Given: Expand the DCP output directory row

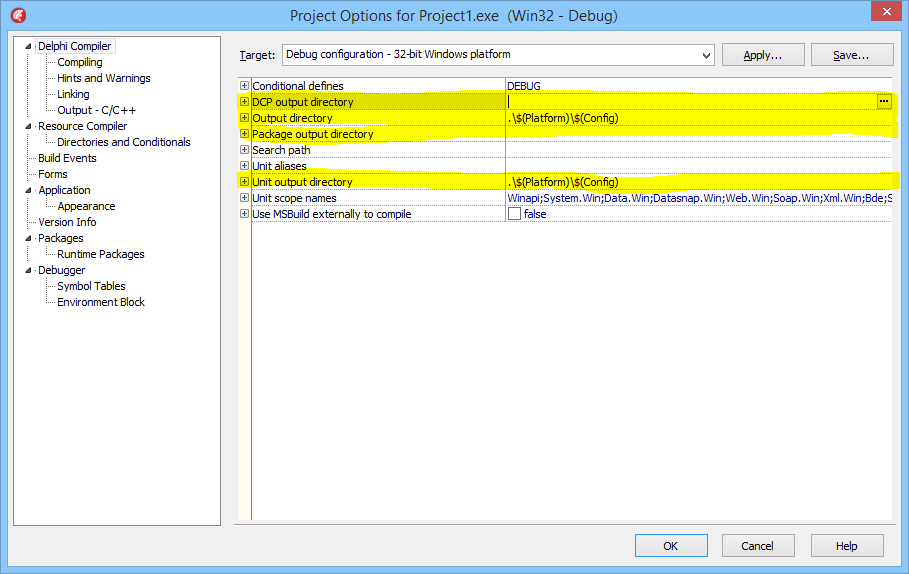Looking at the screenshot, I should click(x=245, y=101).
